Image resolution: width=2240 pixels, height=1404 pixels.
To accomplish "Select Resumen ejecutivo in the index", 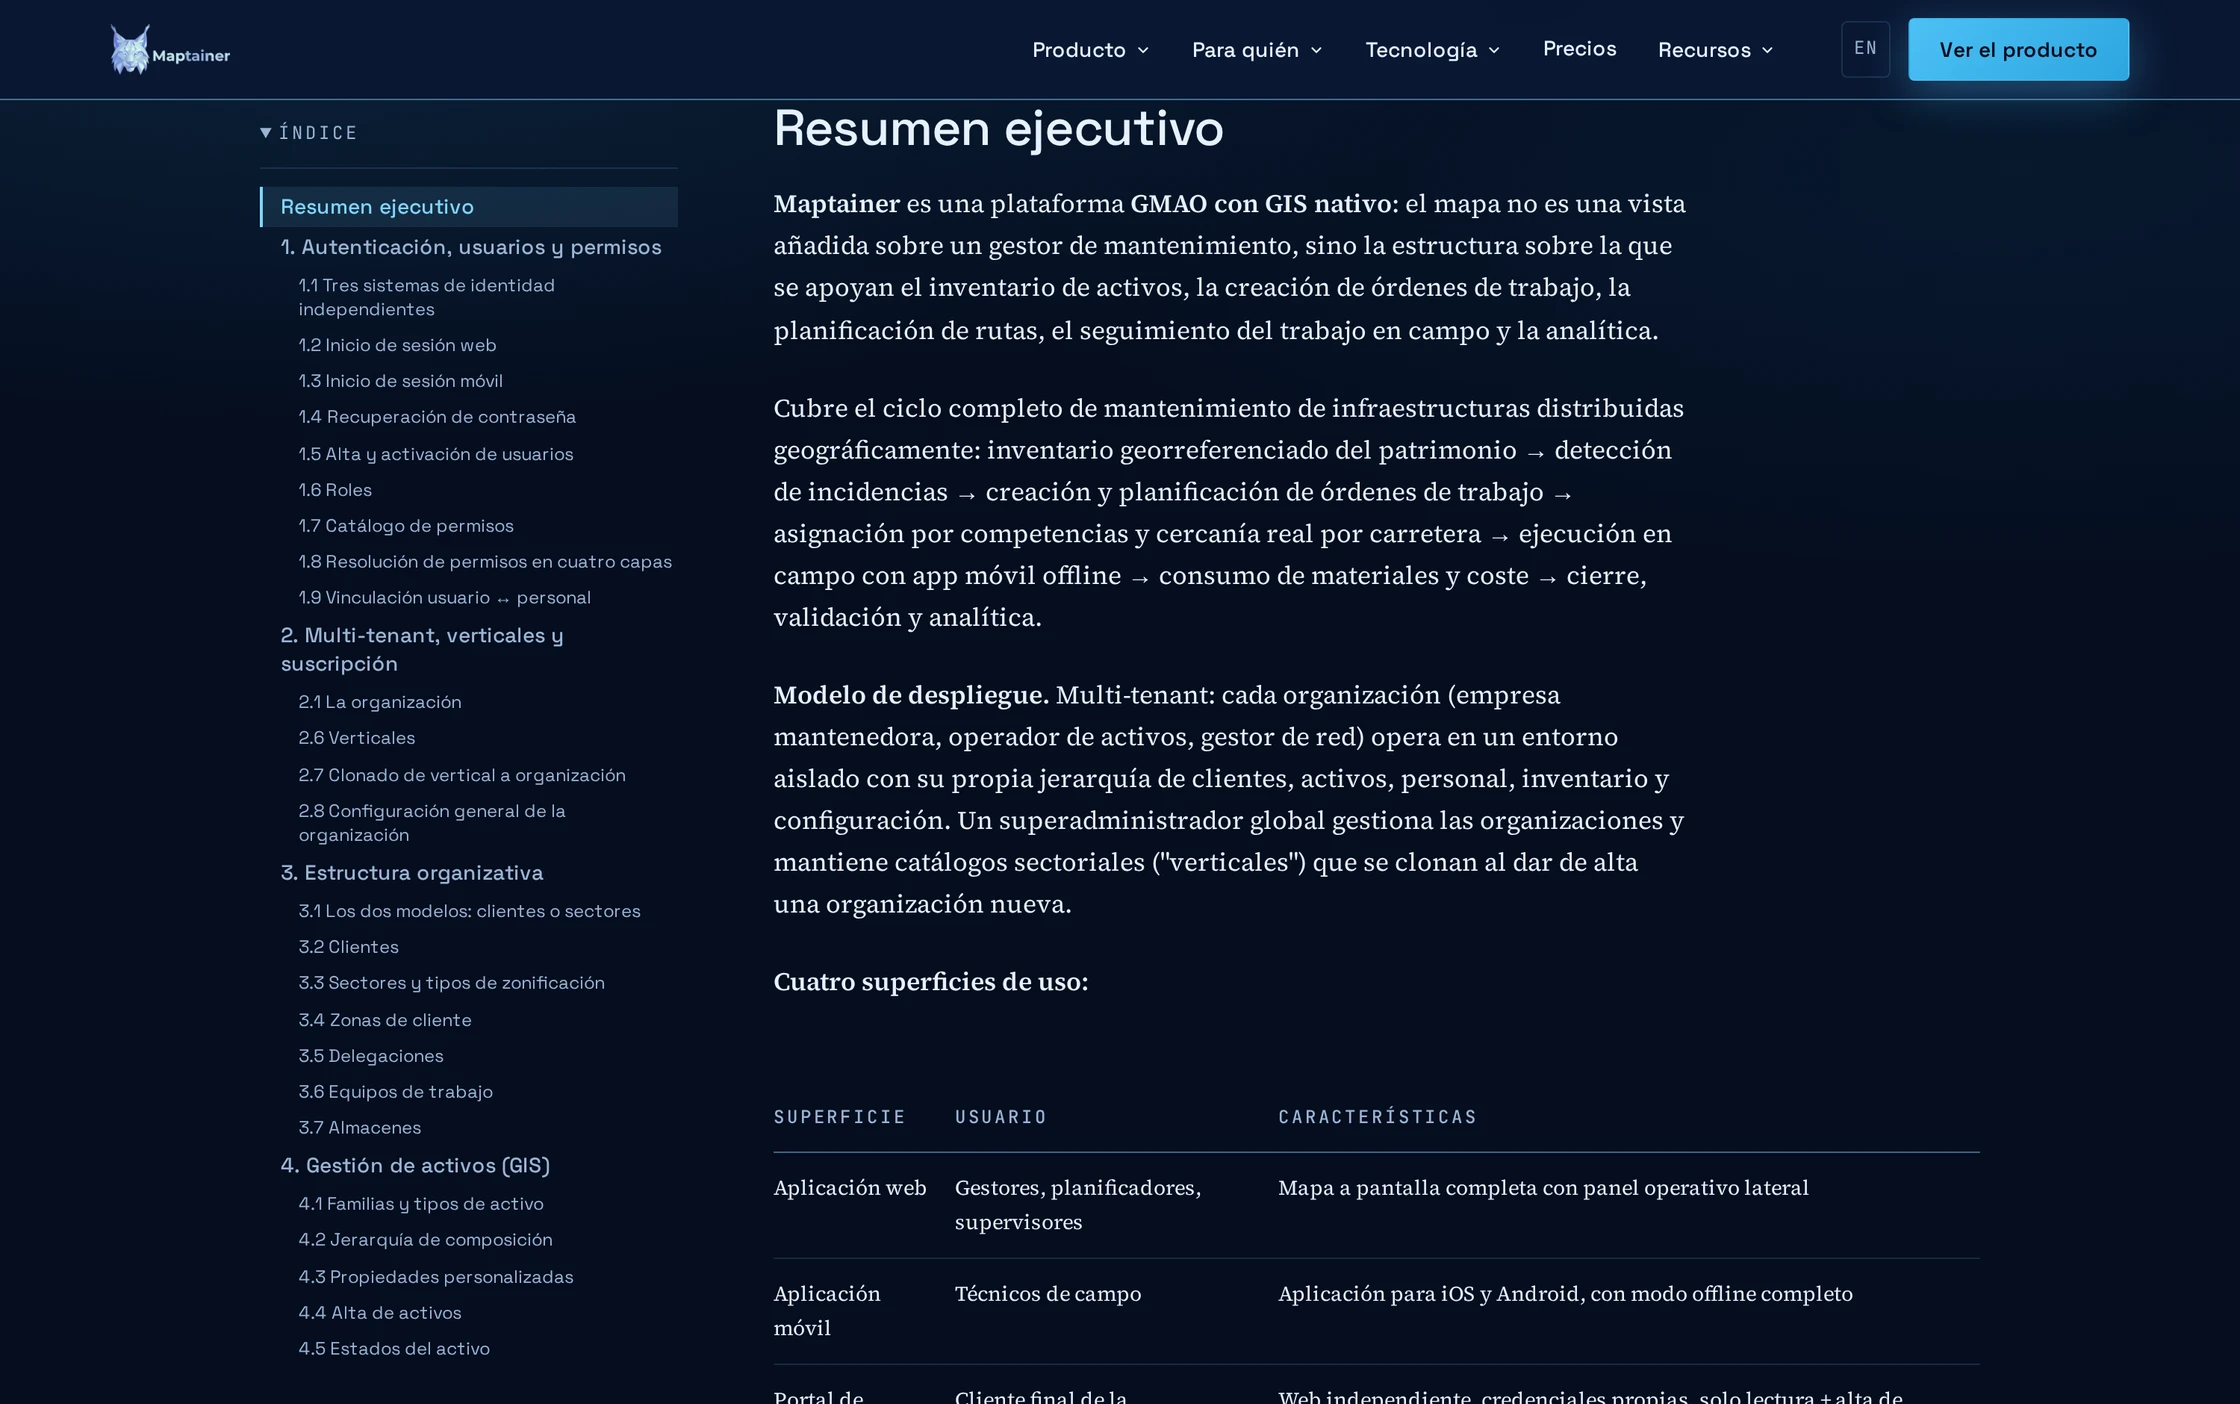I will click(468, 207).
